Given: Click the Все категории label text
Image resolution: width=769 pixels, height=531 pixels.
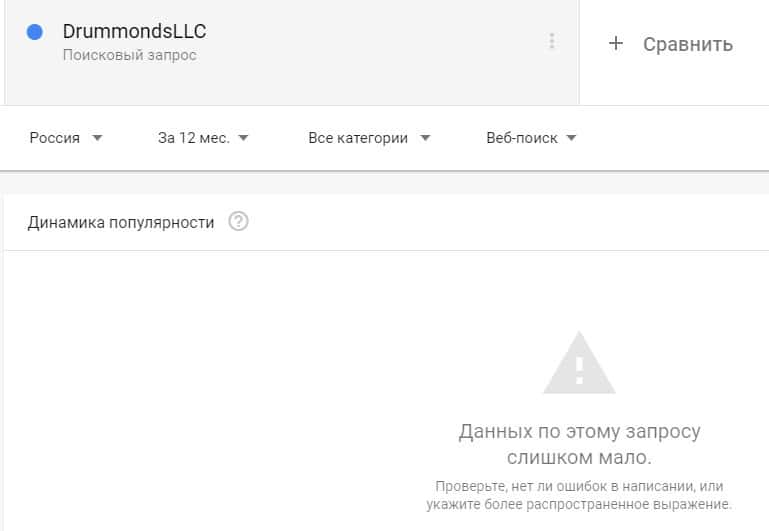Looking at the screenshot, I should 358,138.
